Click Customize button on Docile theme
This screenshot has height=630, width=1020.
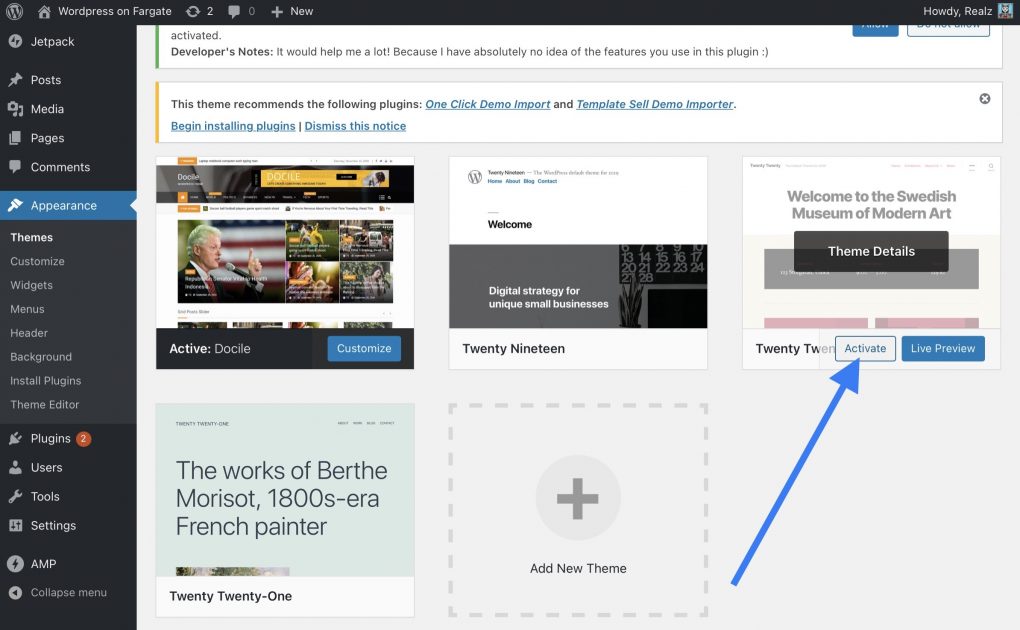pos(364,348)
